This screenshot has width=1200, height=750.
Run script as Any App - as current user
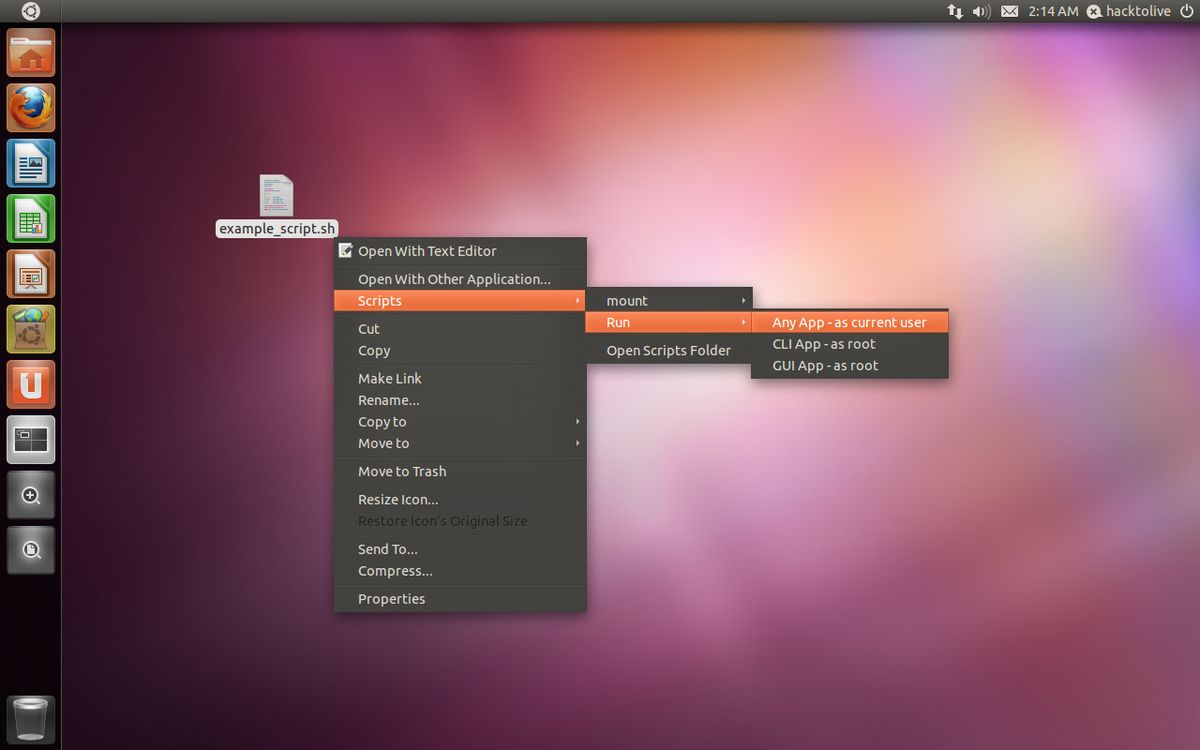tap(850, 322)
